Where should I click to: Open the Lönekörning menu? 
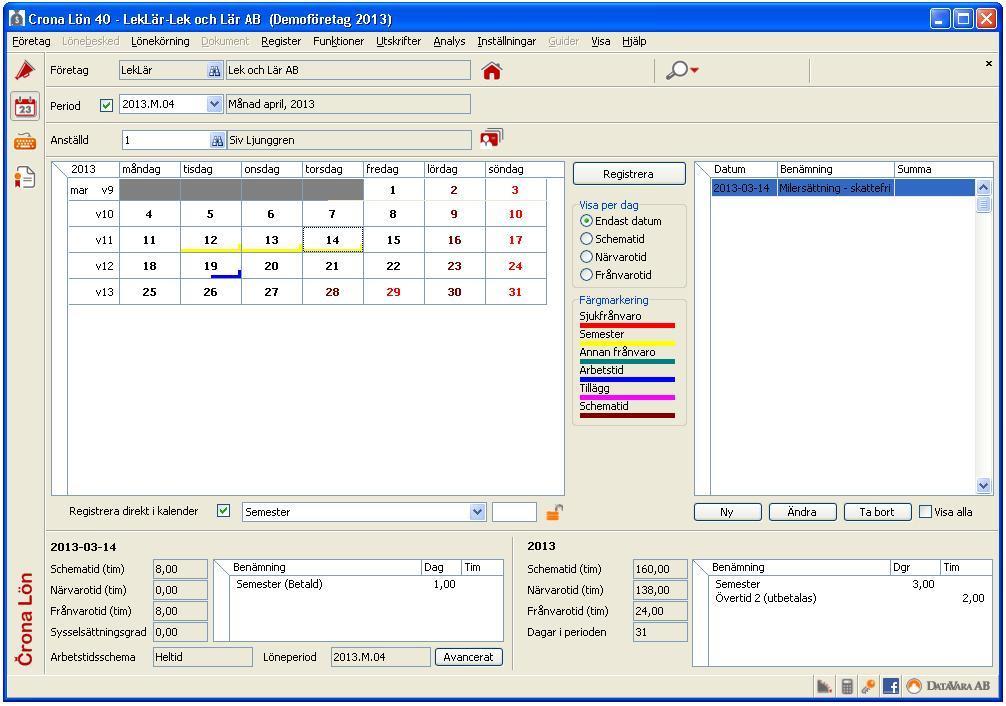(160, 41)
